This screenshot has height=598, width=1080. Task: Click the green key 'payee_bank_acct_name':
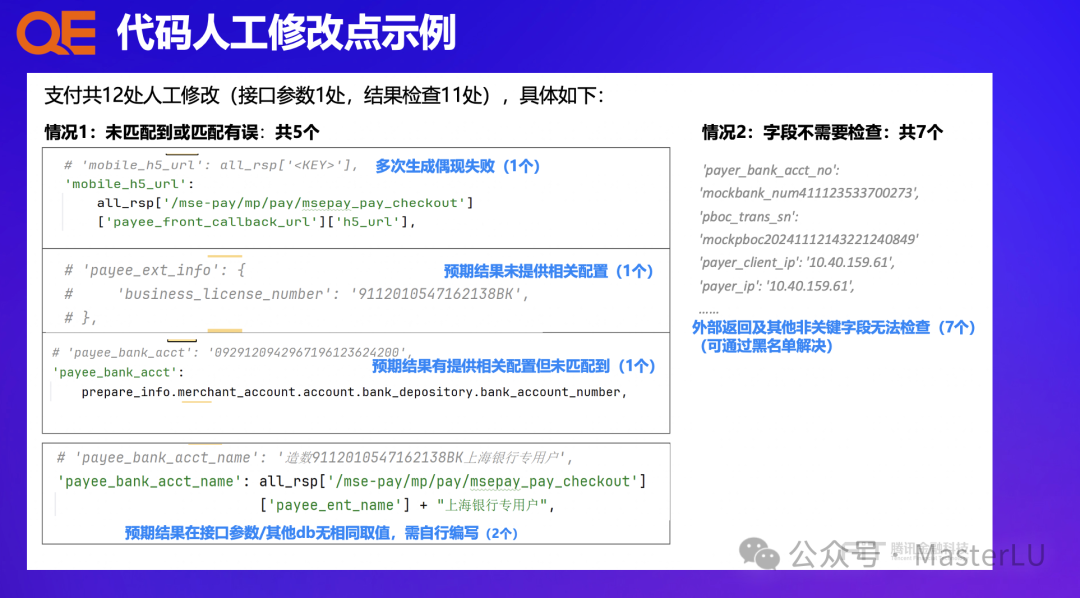click(154, 482)
